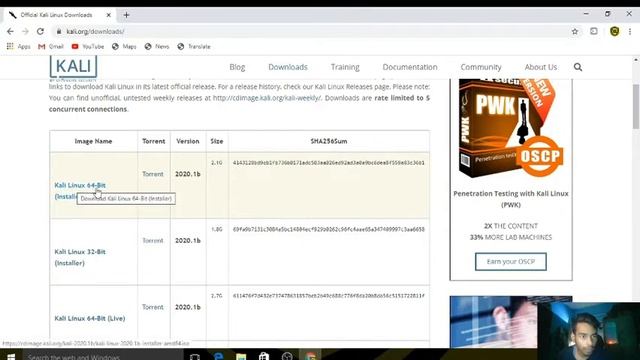
Task: Click the SHA256Sum column header
Action: click(329, 141)
